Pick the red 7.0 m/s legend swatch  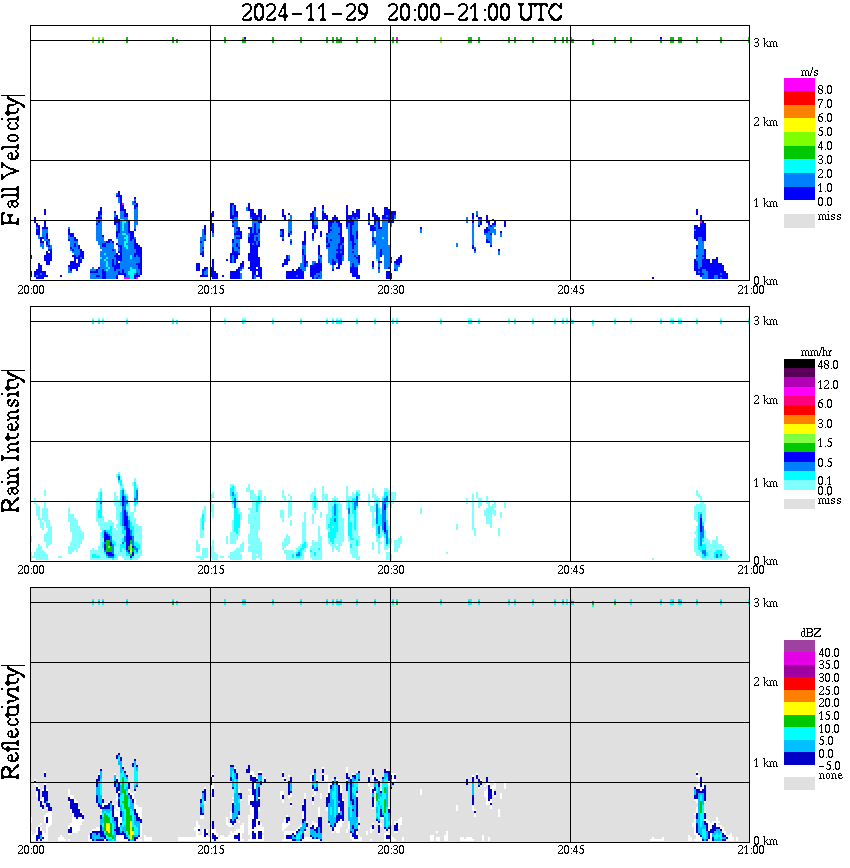pyautogui.click(x=799, y=99)
